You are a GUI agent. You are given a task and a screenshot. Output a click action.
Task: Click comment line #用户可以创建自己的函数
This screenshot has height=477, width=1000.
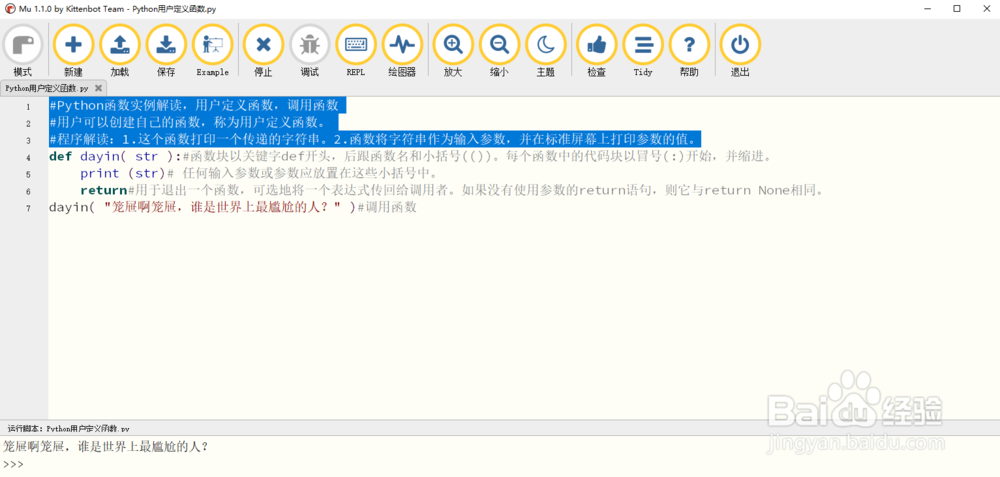188,122
